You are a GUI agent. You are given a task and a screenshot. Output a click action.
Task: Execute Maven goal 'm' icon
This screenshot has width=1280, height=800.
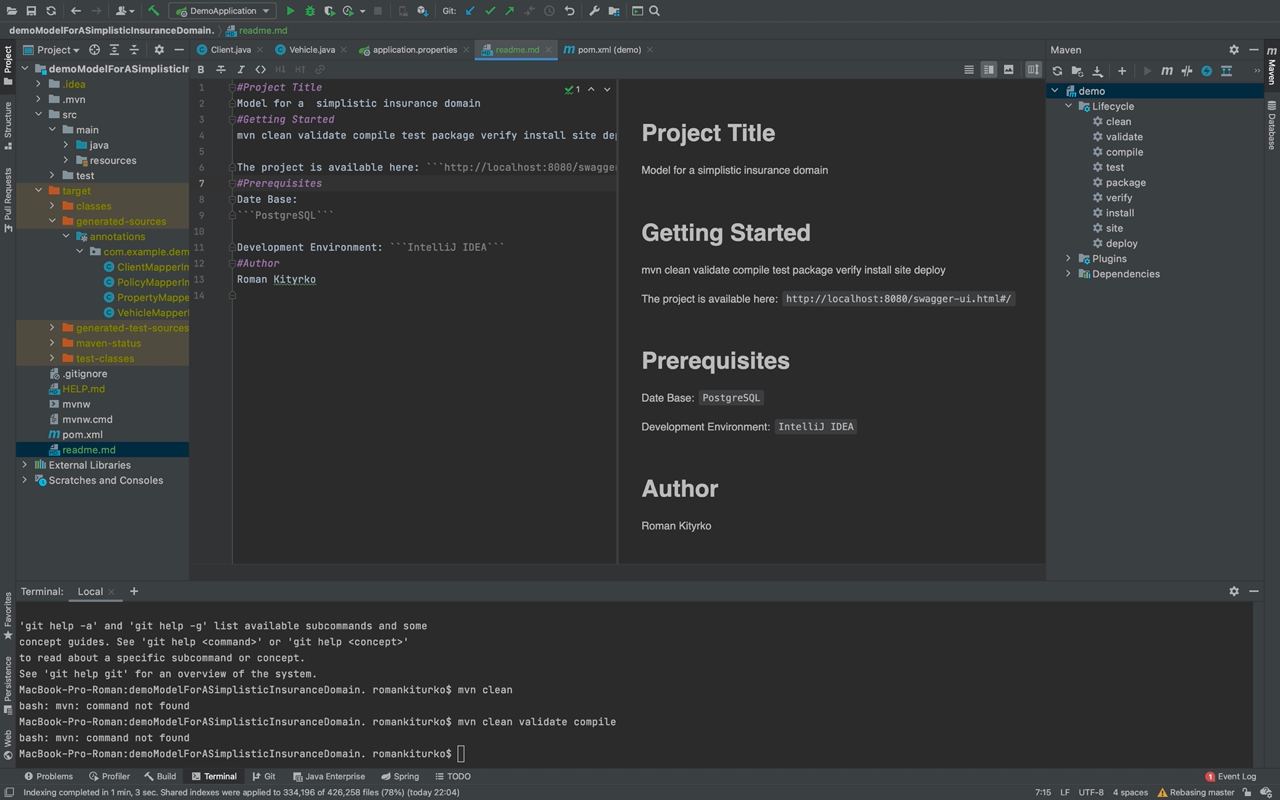pyautogui.click(x=1167, y=71)
